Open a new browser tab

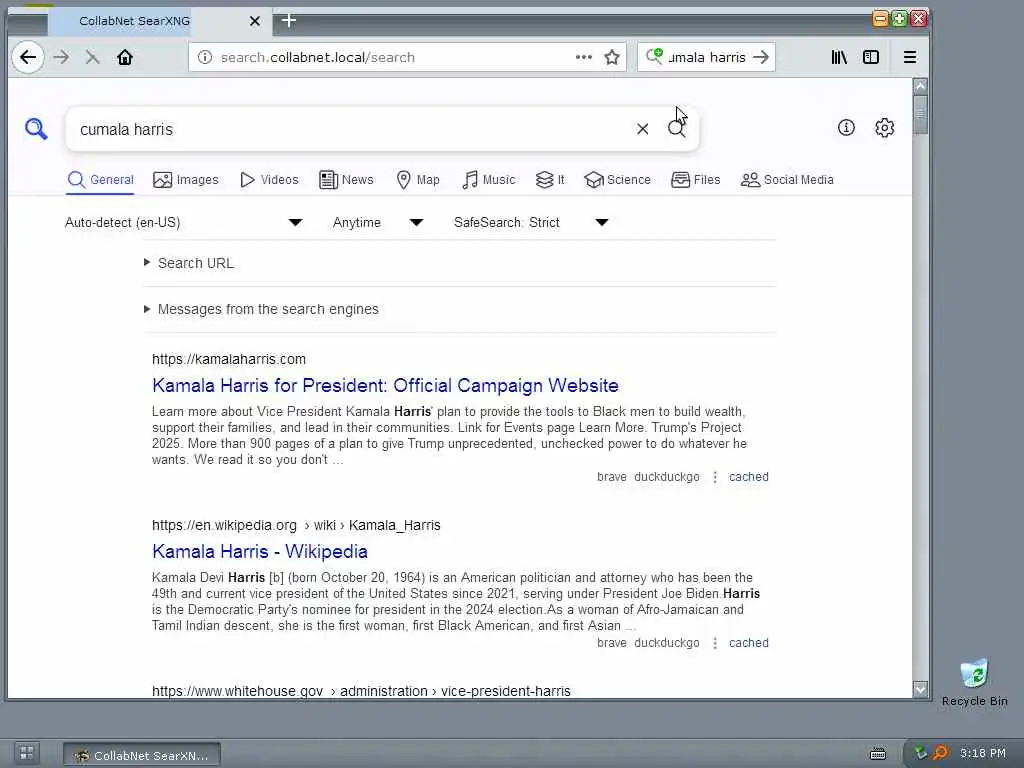[289, 21]
